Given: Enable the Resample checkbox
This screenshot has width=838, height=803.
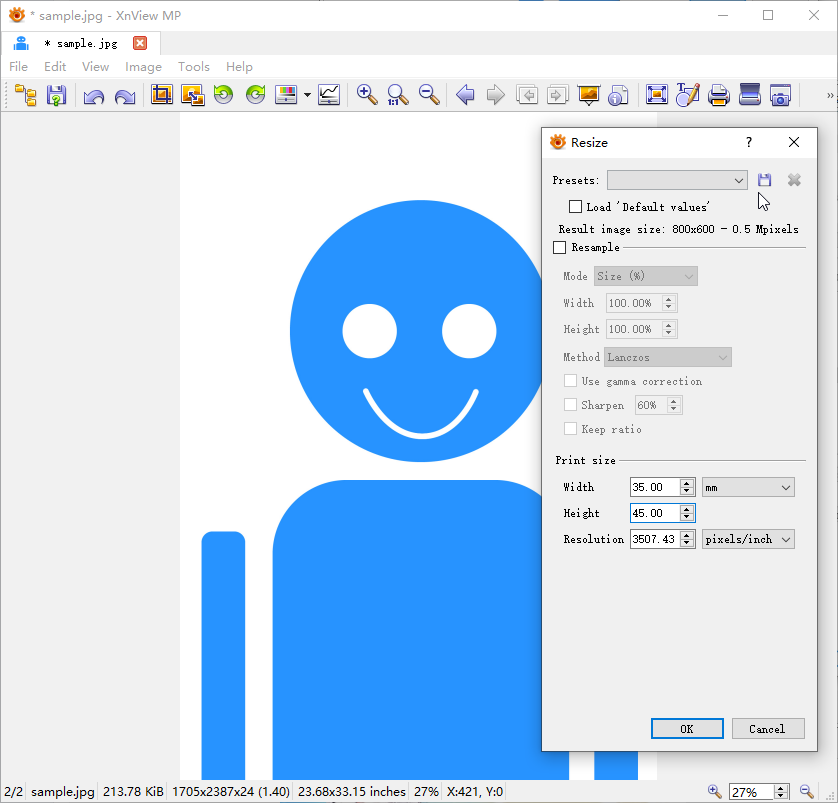Looking at the screenshot, I should click(560, 247).
